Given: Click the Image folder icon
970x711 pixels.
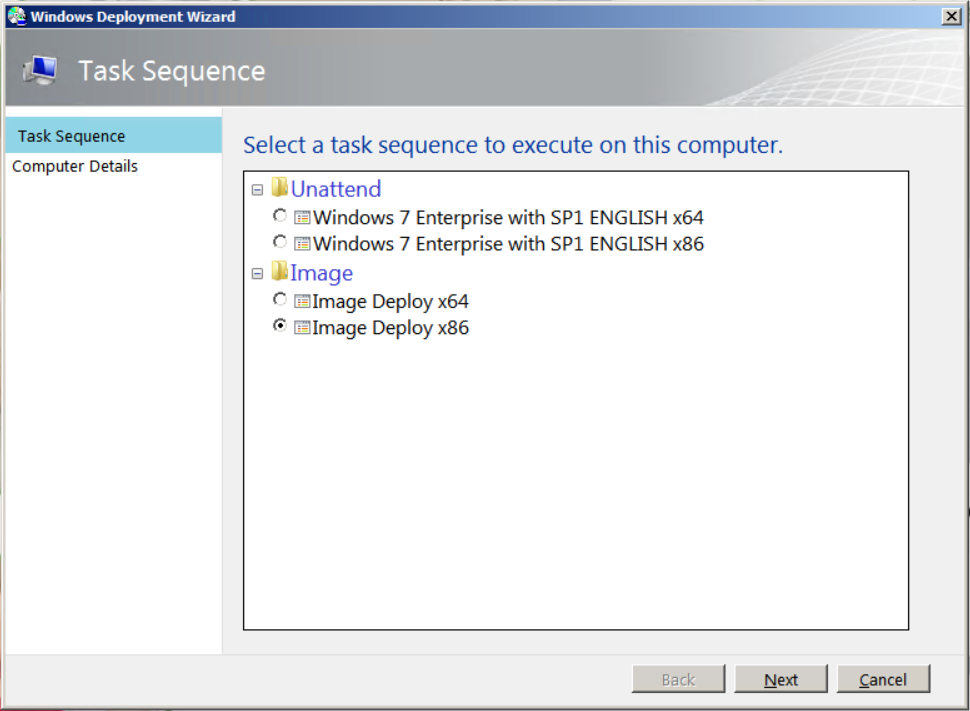Looking at the screenshot, I should (x=280, y=272).
